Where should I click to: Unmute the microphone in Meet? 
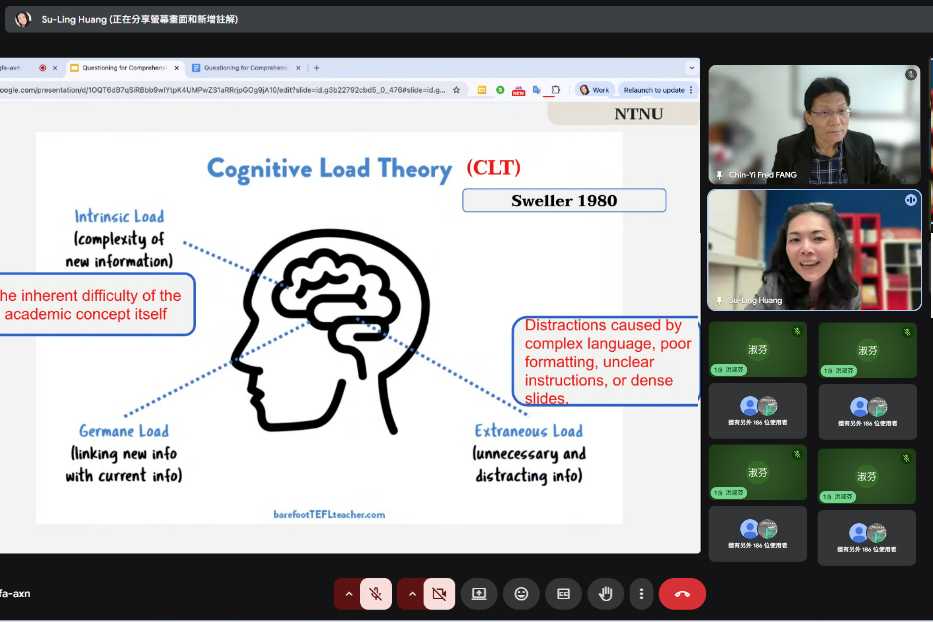click(376, 594)
